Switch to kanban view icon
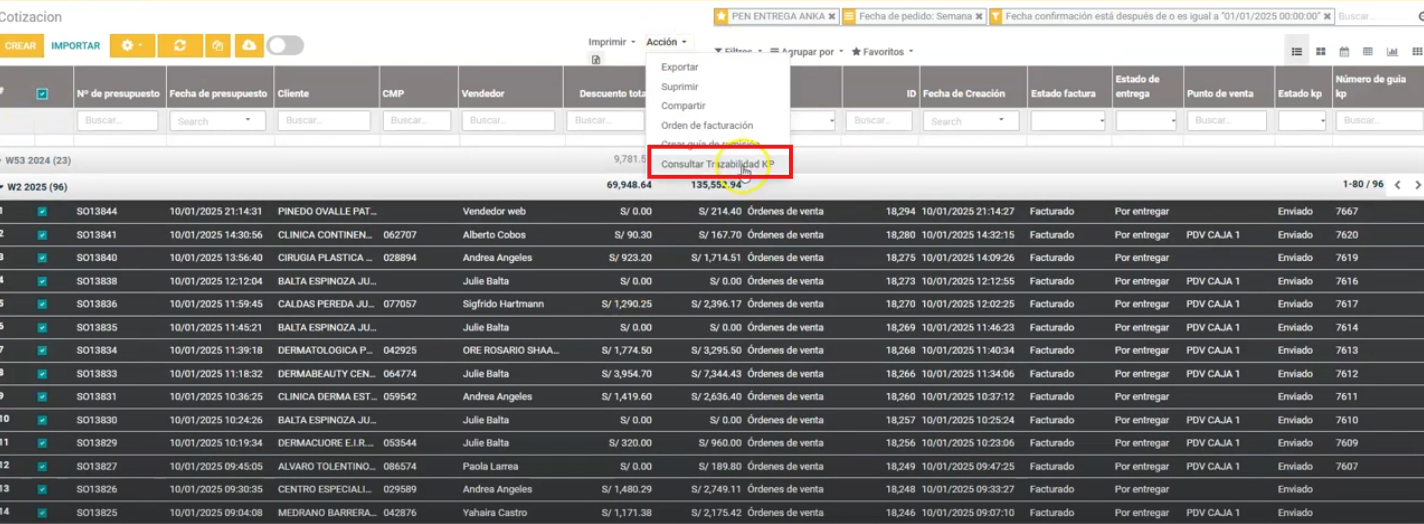The image size is (1424, 524). pyautogui.click(x=1320, y=52)
